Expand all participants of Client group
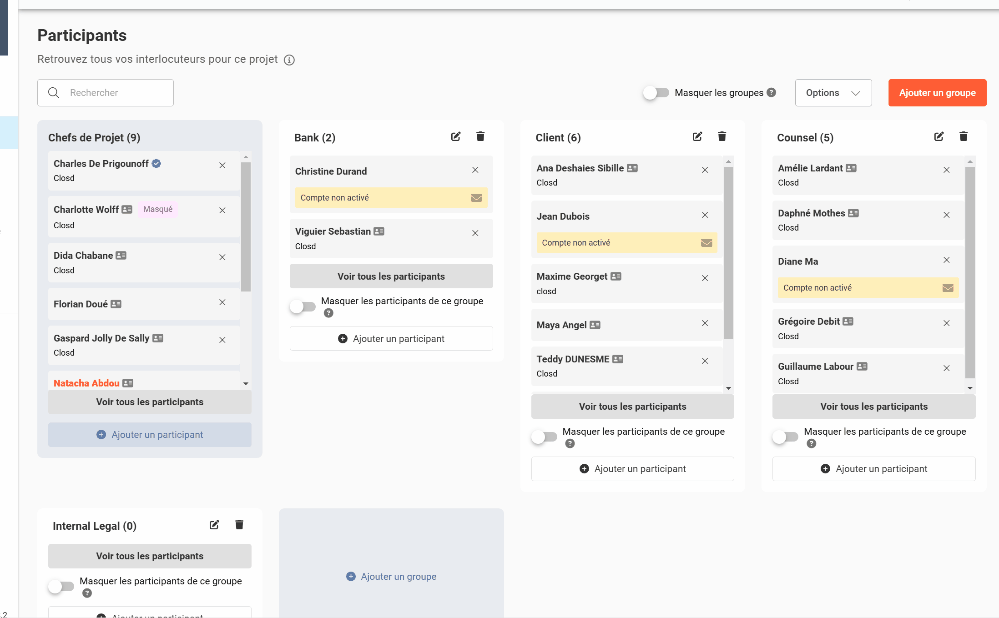 tap(632, 407)
